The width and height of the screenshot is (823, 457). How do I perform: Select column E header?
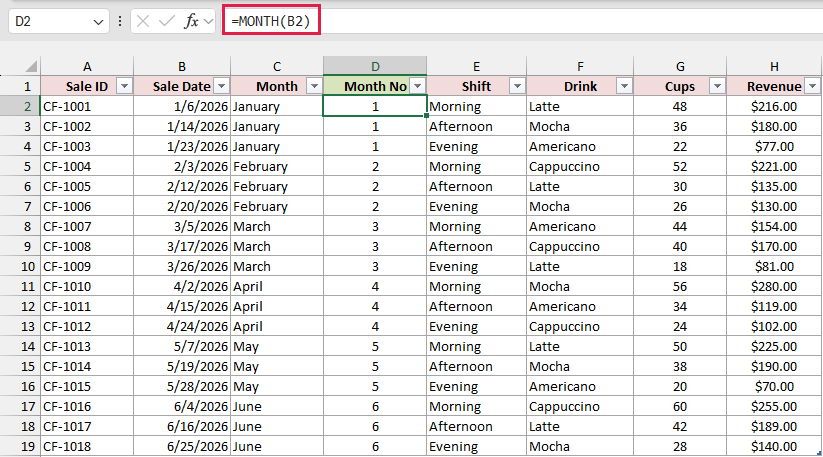point(476,67)
